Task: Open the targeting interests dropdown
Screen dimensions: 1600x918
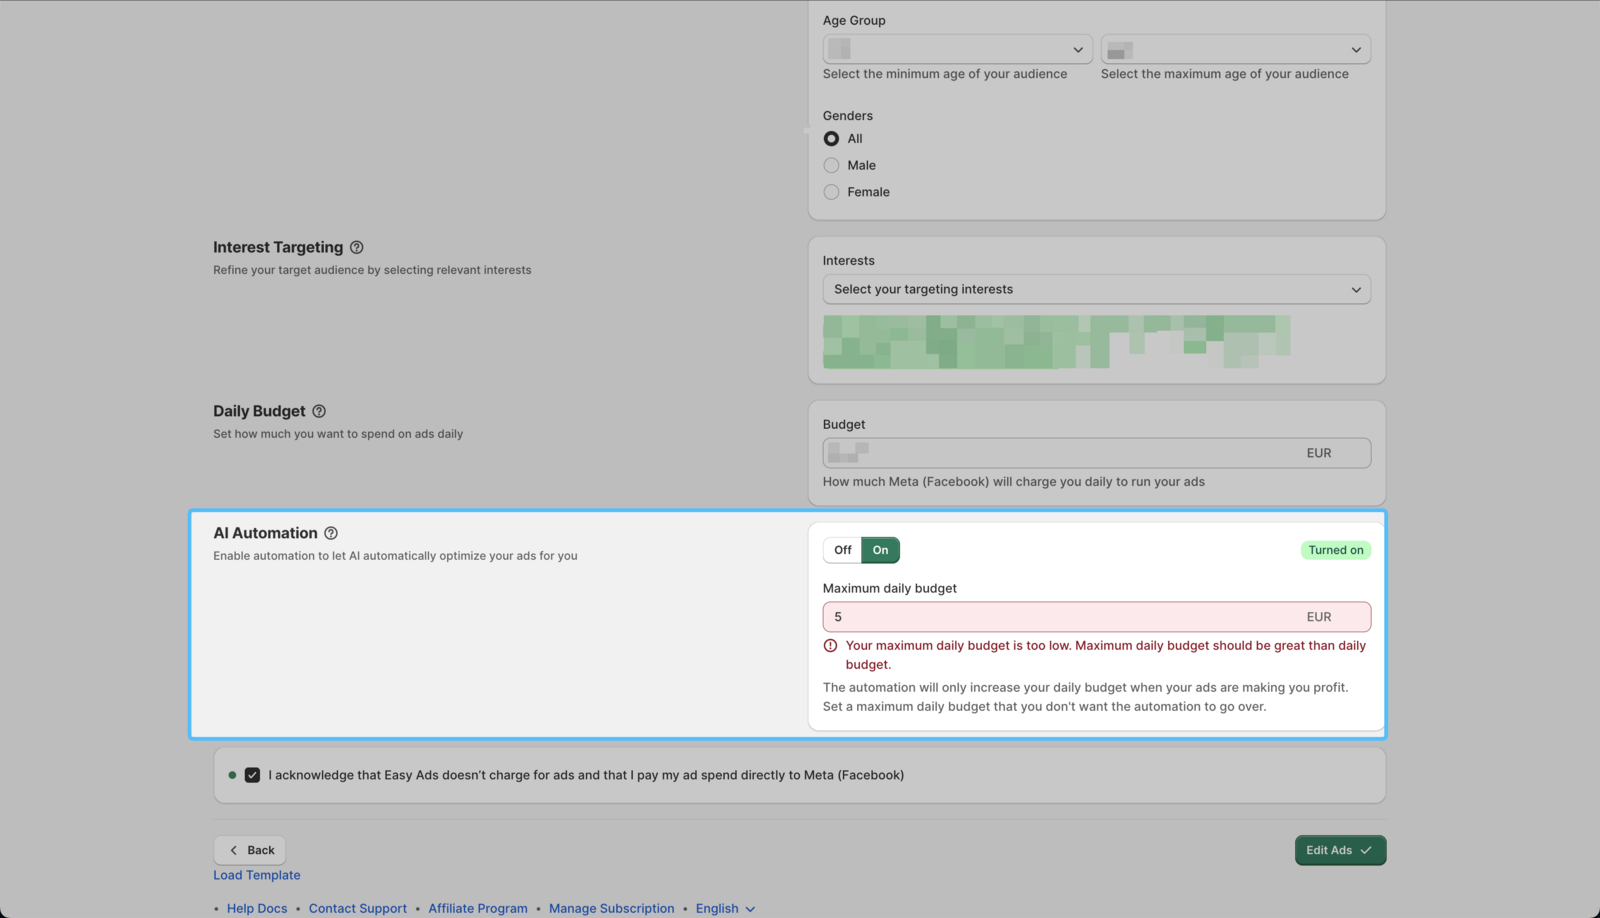Action: click(x=1096, y=289)
